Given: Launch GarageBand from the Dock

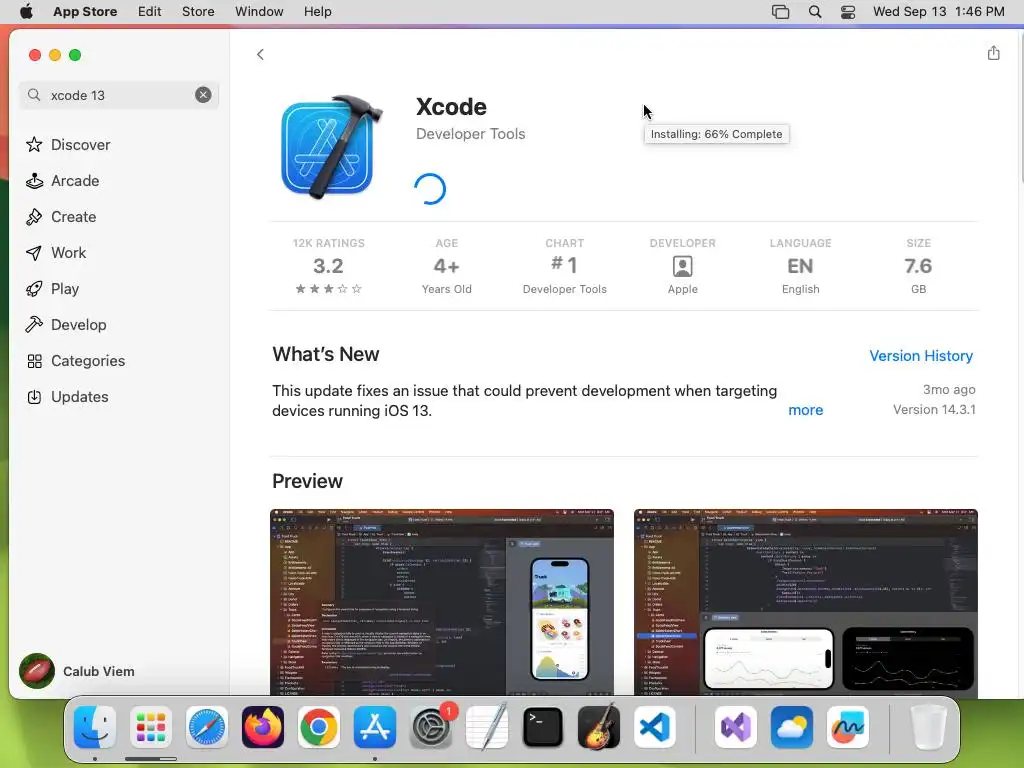Looking at the screenshot, I should pyautogui.click(x=599, y=727).
